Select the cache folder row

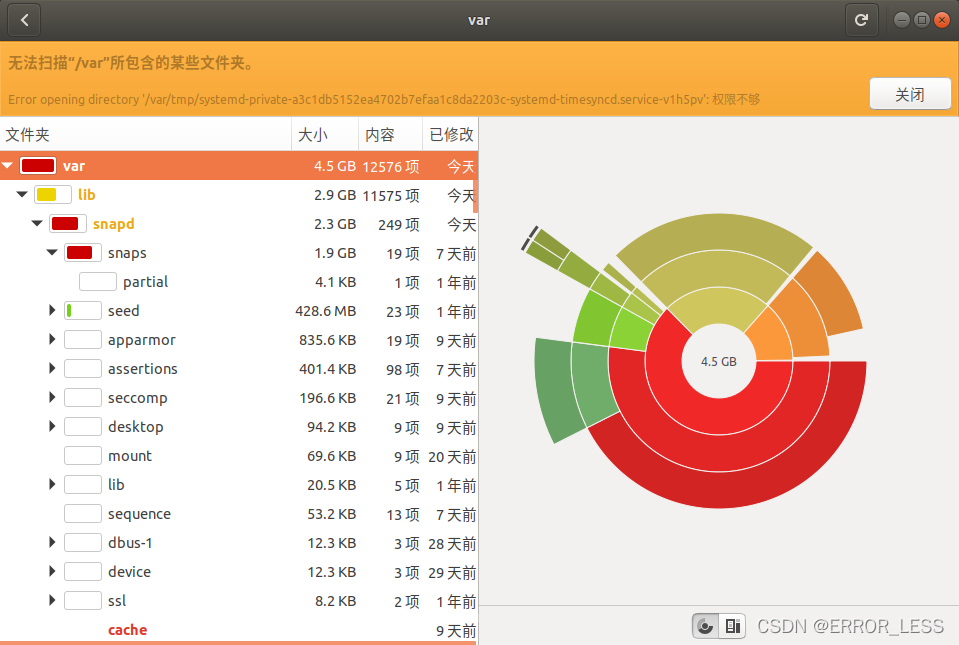coord(239,630)
